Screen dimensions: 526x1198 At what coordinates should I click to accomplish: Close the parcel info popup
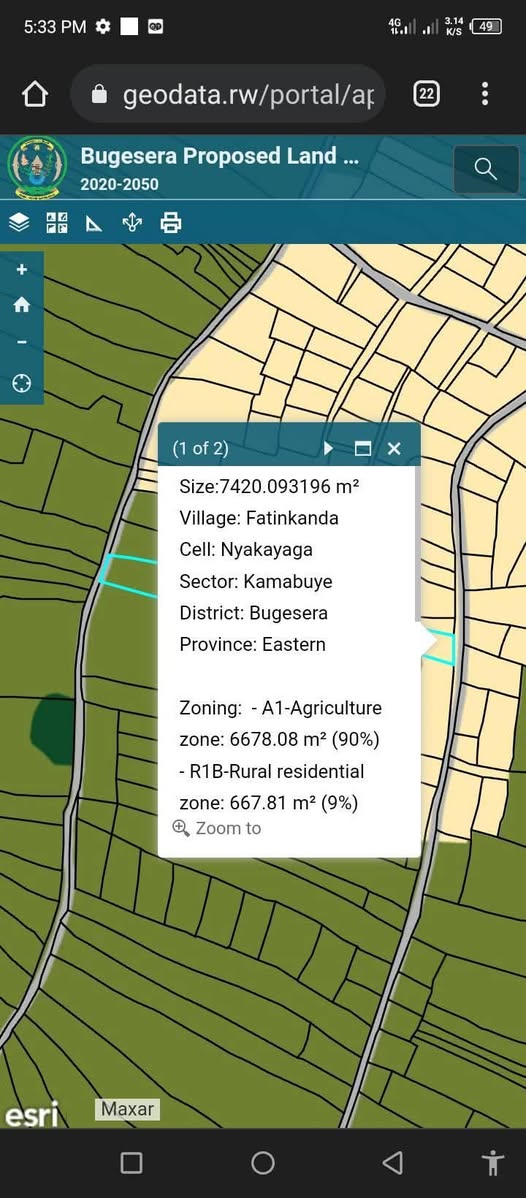tap(394, 448)
